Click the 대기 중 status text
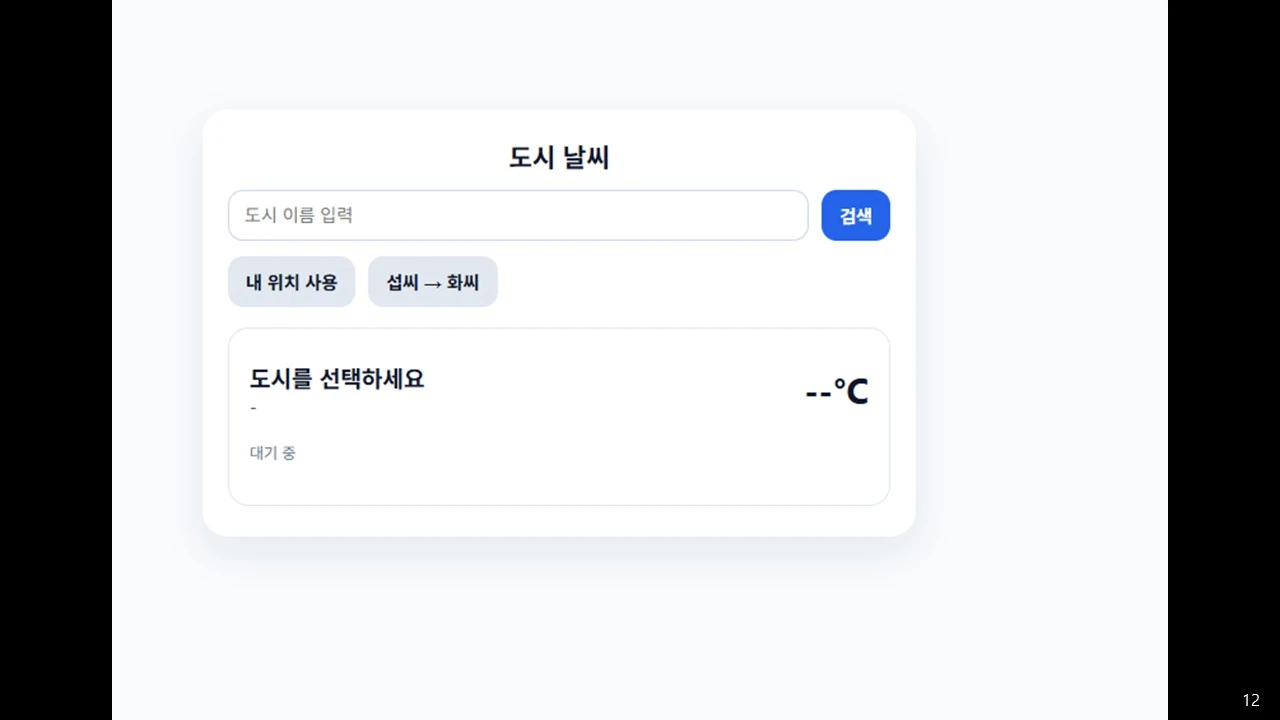The height and width of the screenshot is (720, 1280). pyautogui.click(x=272, y=452)
